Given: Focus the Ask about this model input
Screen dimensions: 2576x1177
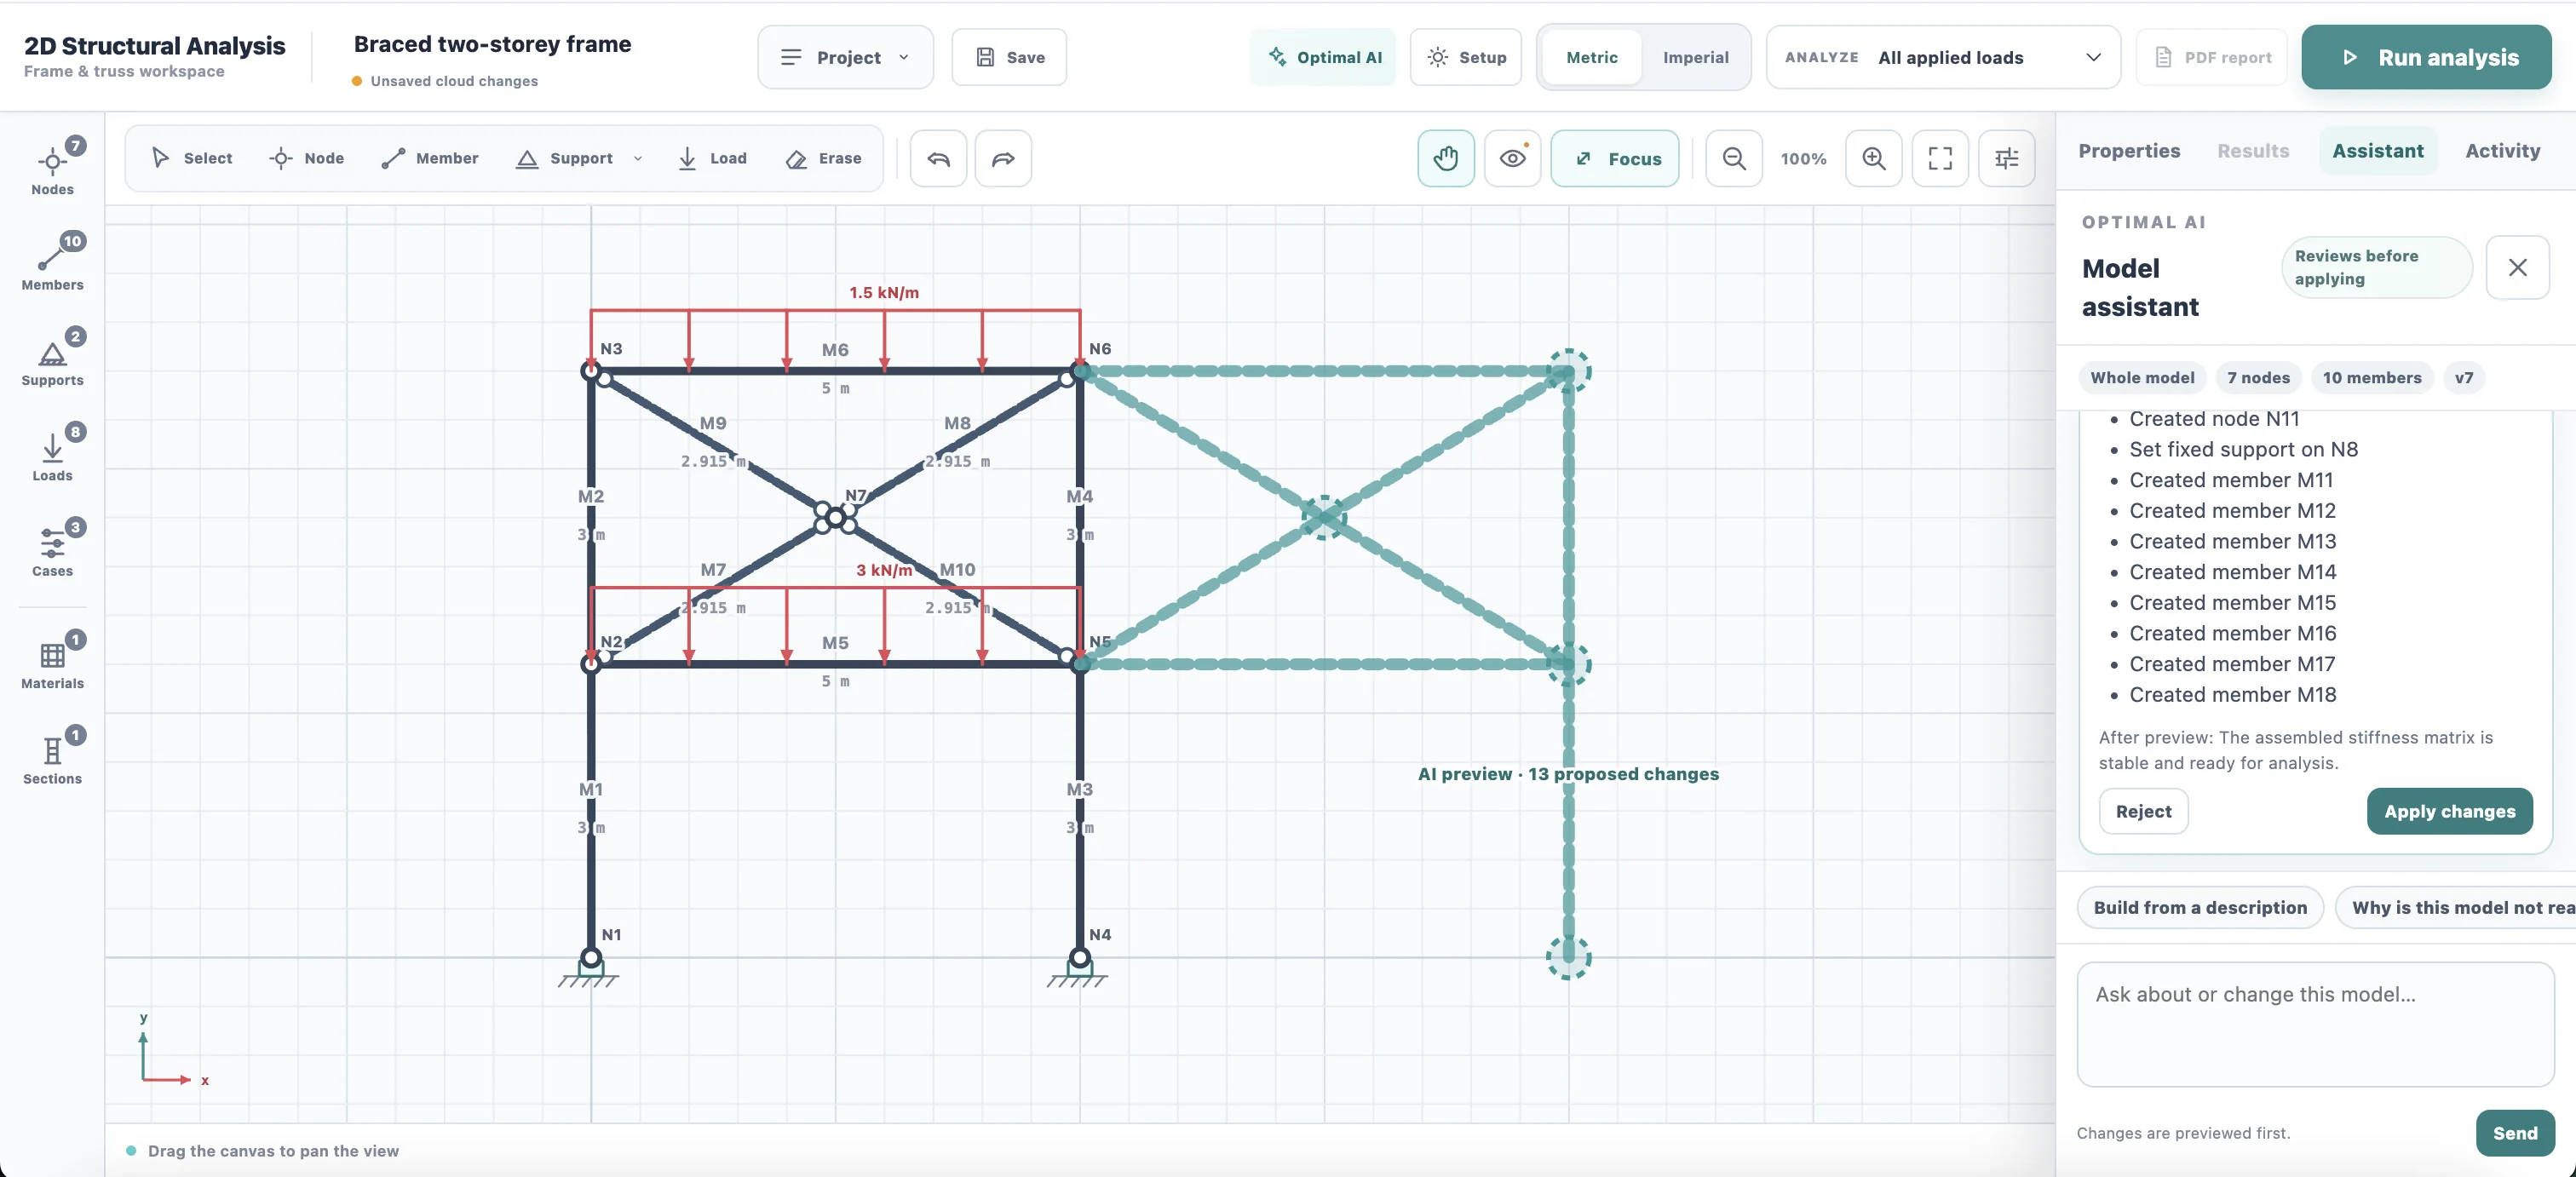Looking at the screenshot, I should click(2315, 1024).
